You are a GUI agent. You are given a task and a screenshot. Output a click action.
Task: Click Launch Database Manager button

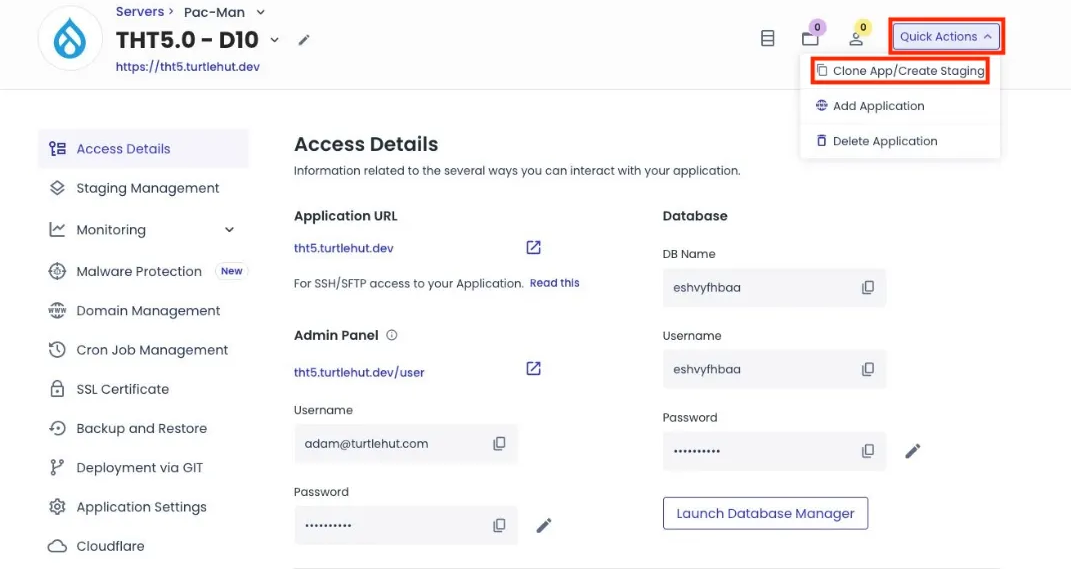click(765, 513)
